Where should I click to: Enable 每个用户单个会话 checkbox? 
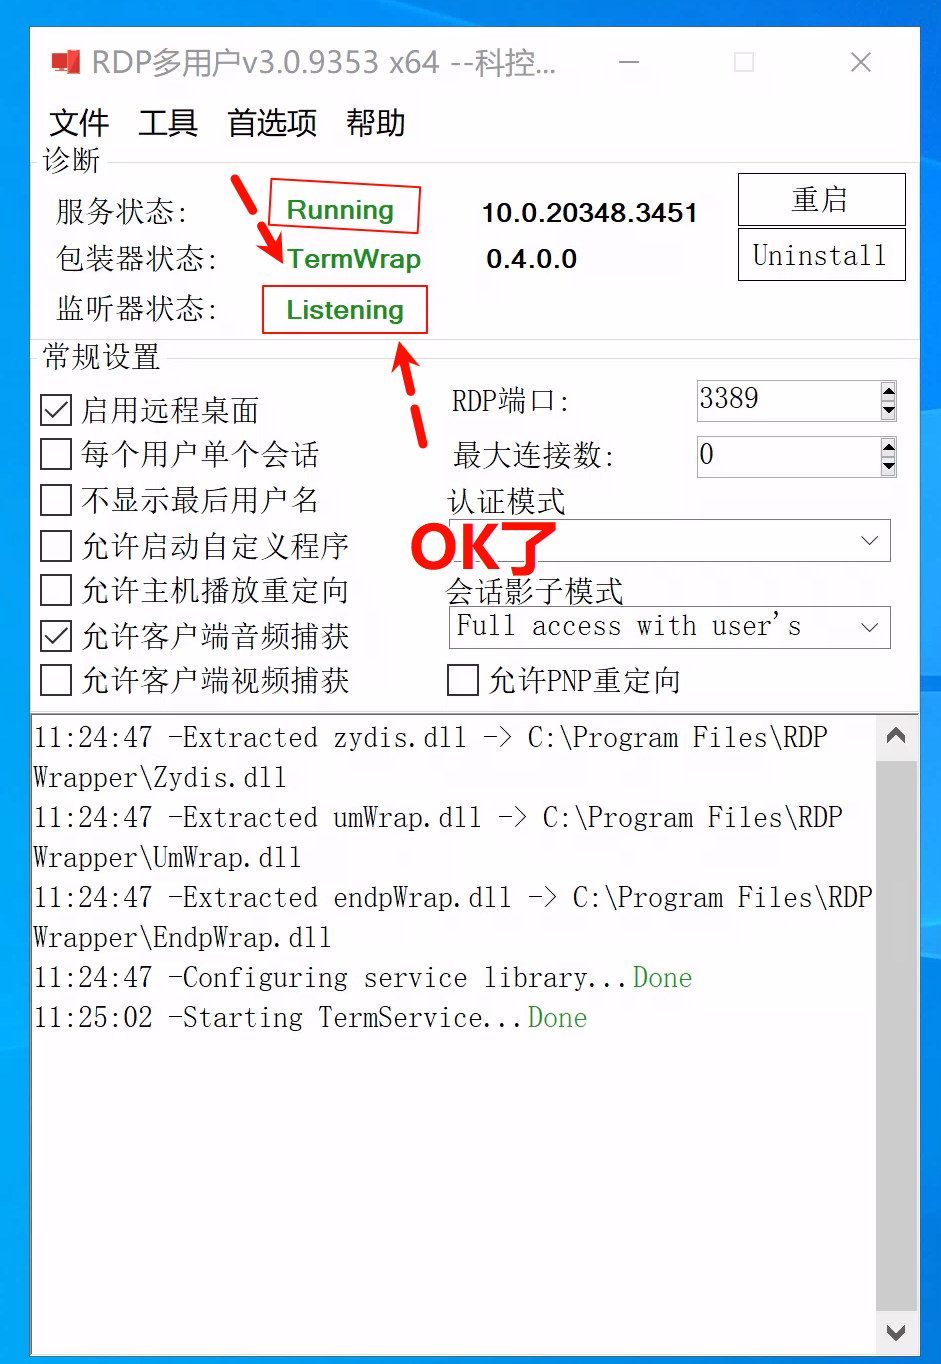(56, 455)
